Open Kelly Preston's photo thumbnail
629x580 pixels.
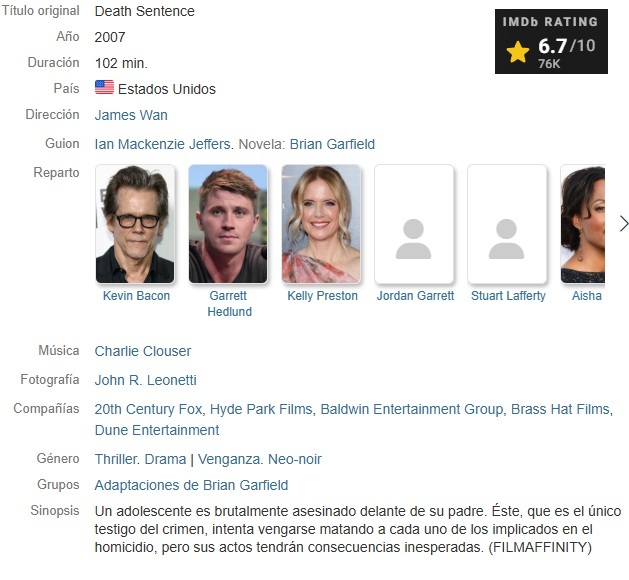pyautogui.click(x=321, y=224)
